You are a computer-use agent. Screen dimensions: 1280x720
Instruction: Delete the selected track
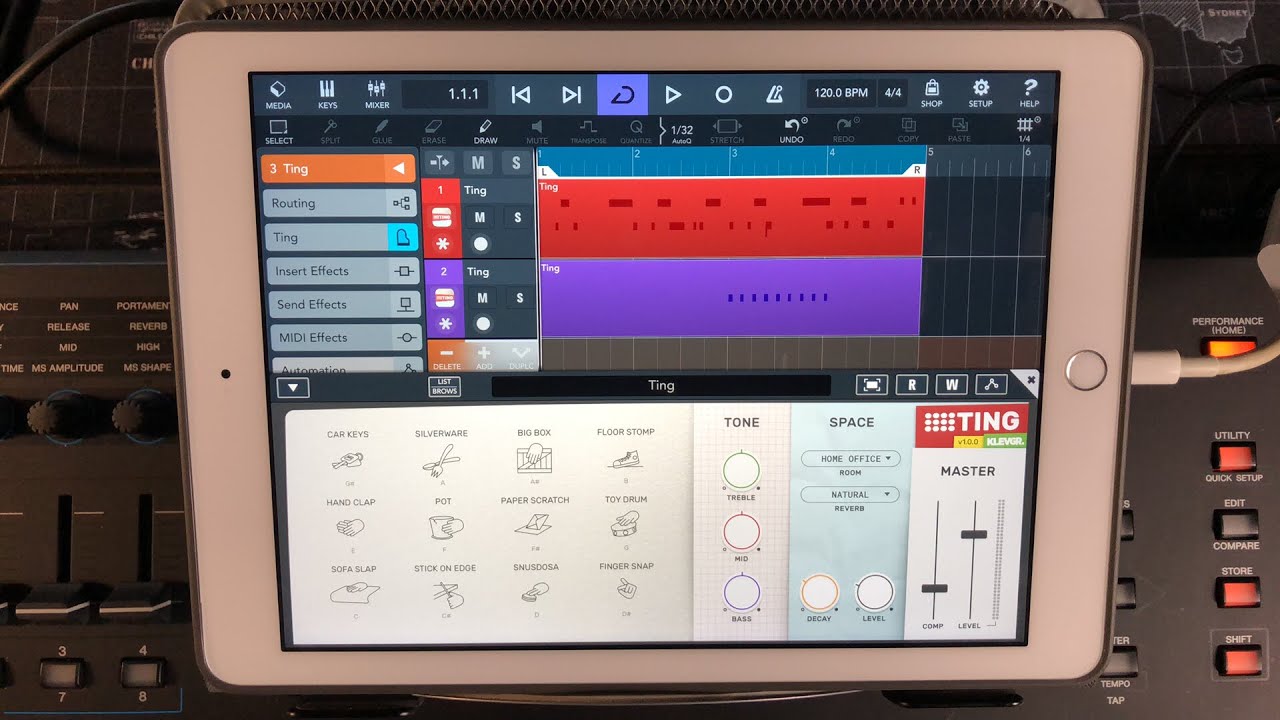coord(447,357)
